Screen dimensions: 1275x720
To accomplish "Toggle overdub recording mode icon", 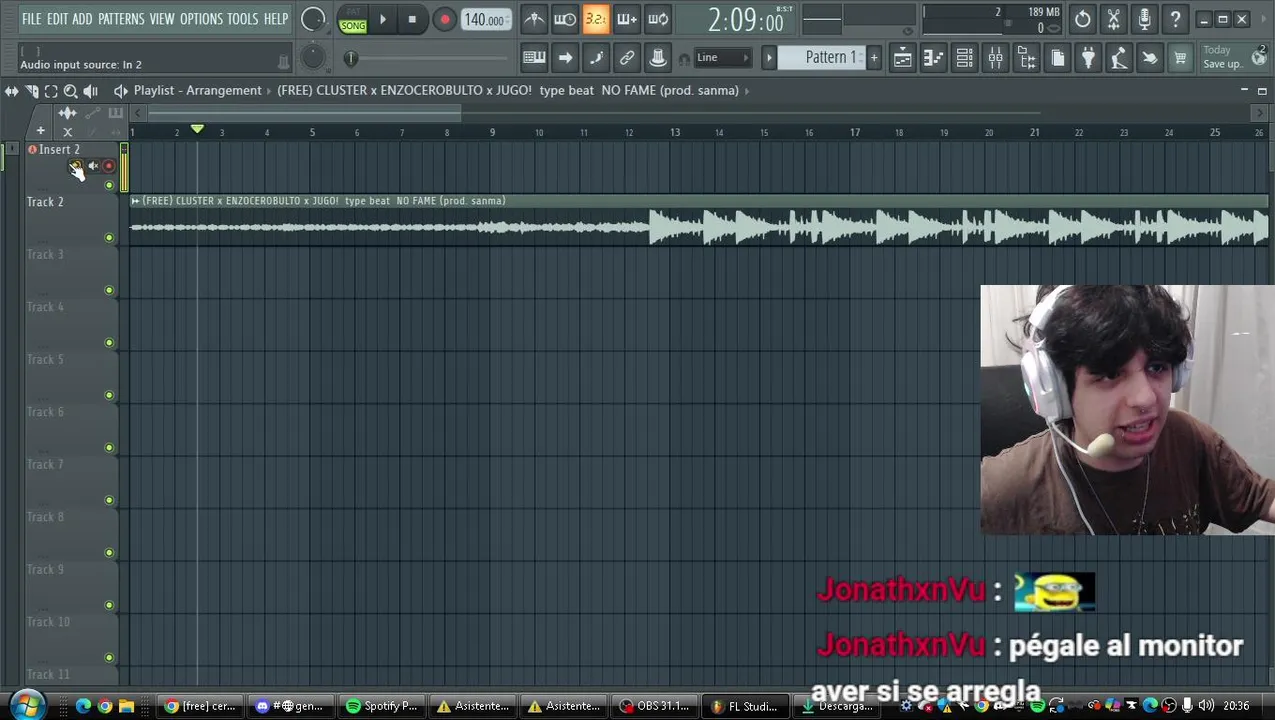I will point(627,19).
